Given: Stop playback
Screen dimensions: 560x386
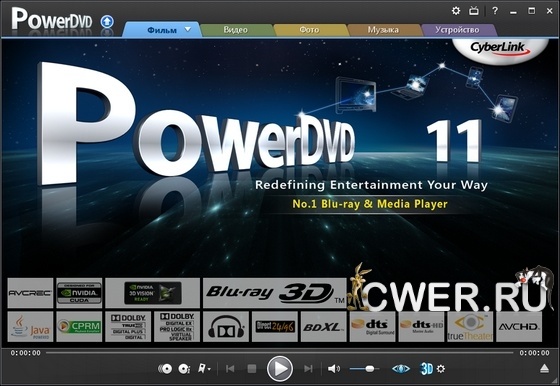Looking at the screenshot, I should (252, 369).
